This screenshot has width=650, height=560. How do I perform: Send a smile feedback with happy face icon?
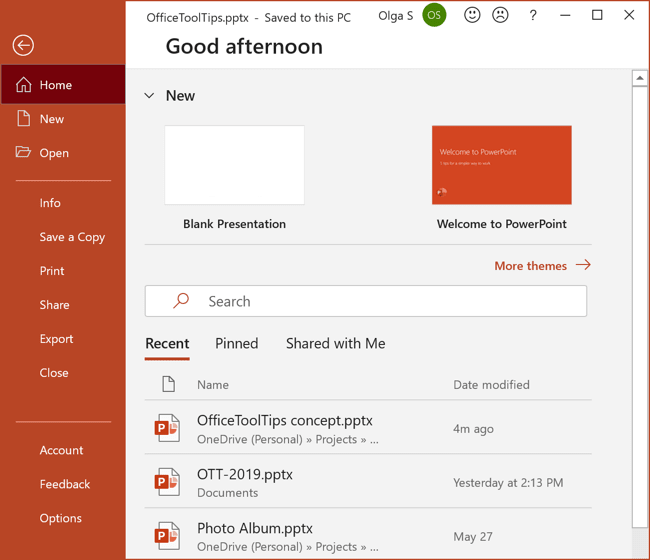[472, 15]
